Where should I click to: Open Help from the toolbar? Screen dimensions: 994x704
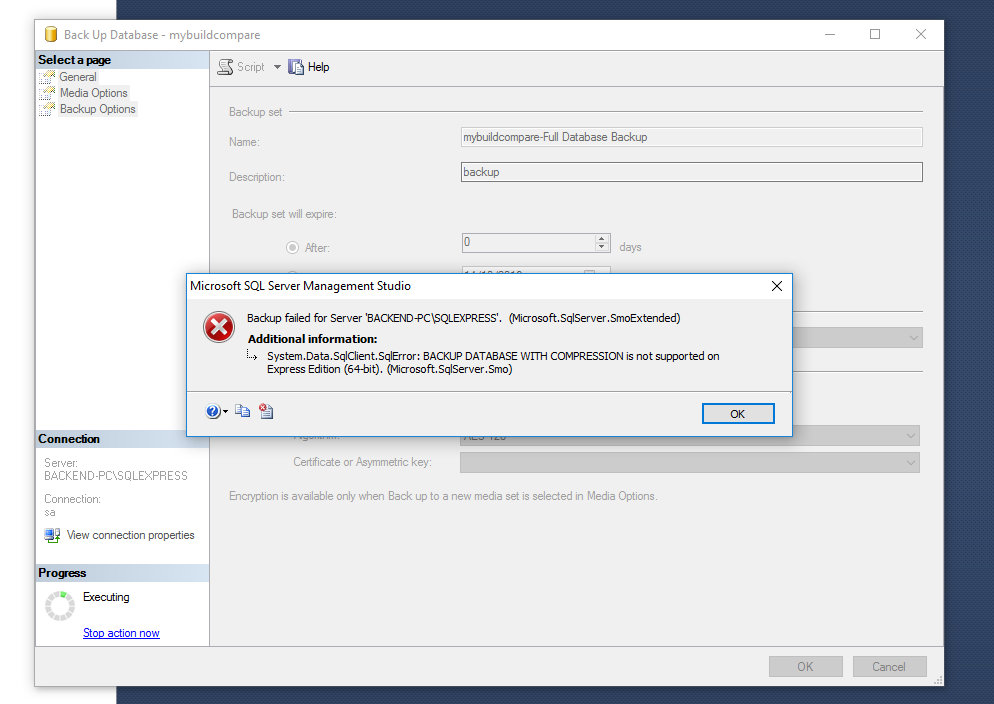click(309, 67)
